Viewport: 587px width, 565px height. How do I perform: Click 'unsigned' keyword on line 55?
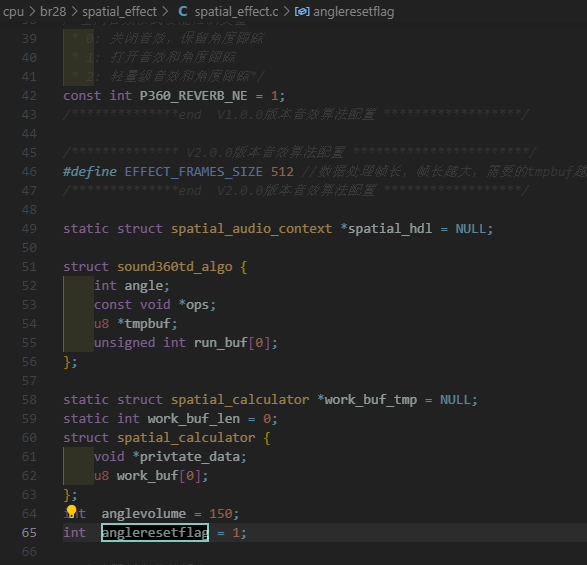point(125,343)
